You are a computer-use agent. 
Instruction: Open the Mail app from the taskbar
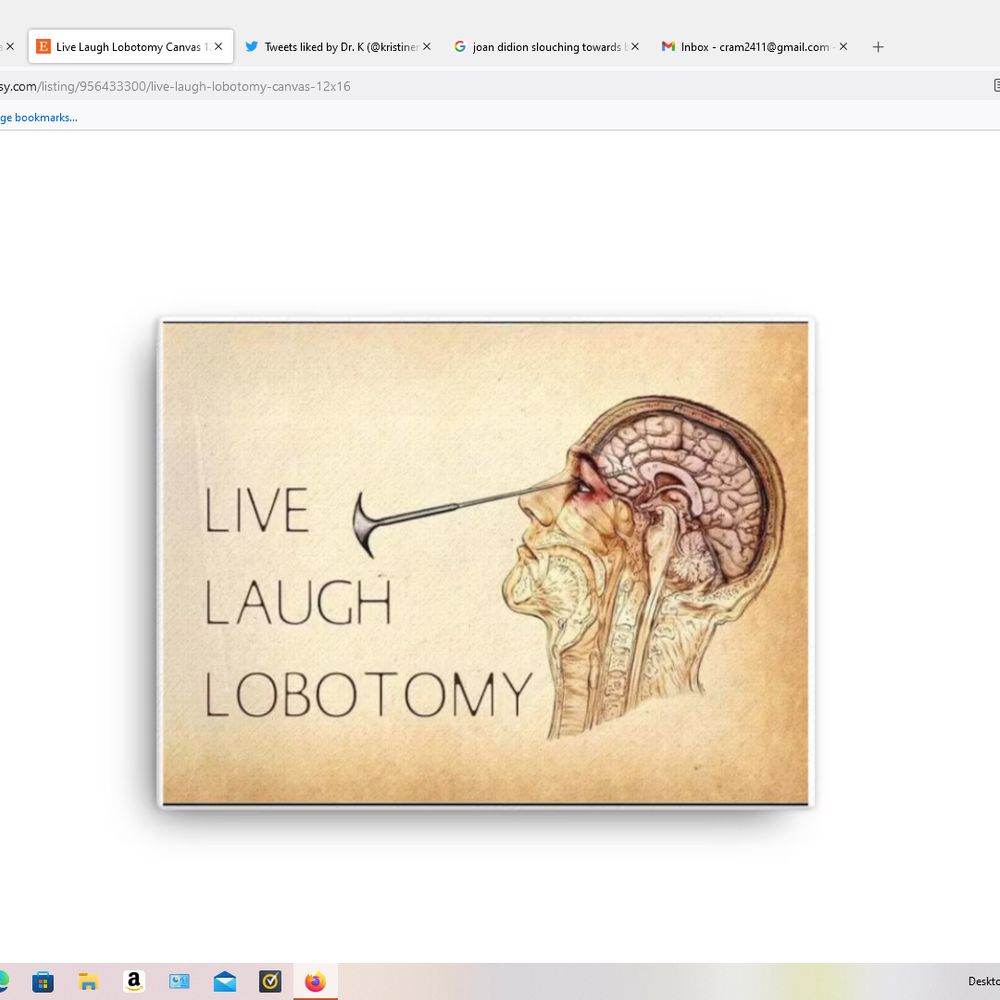224,982
